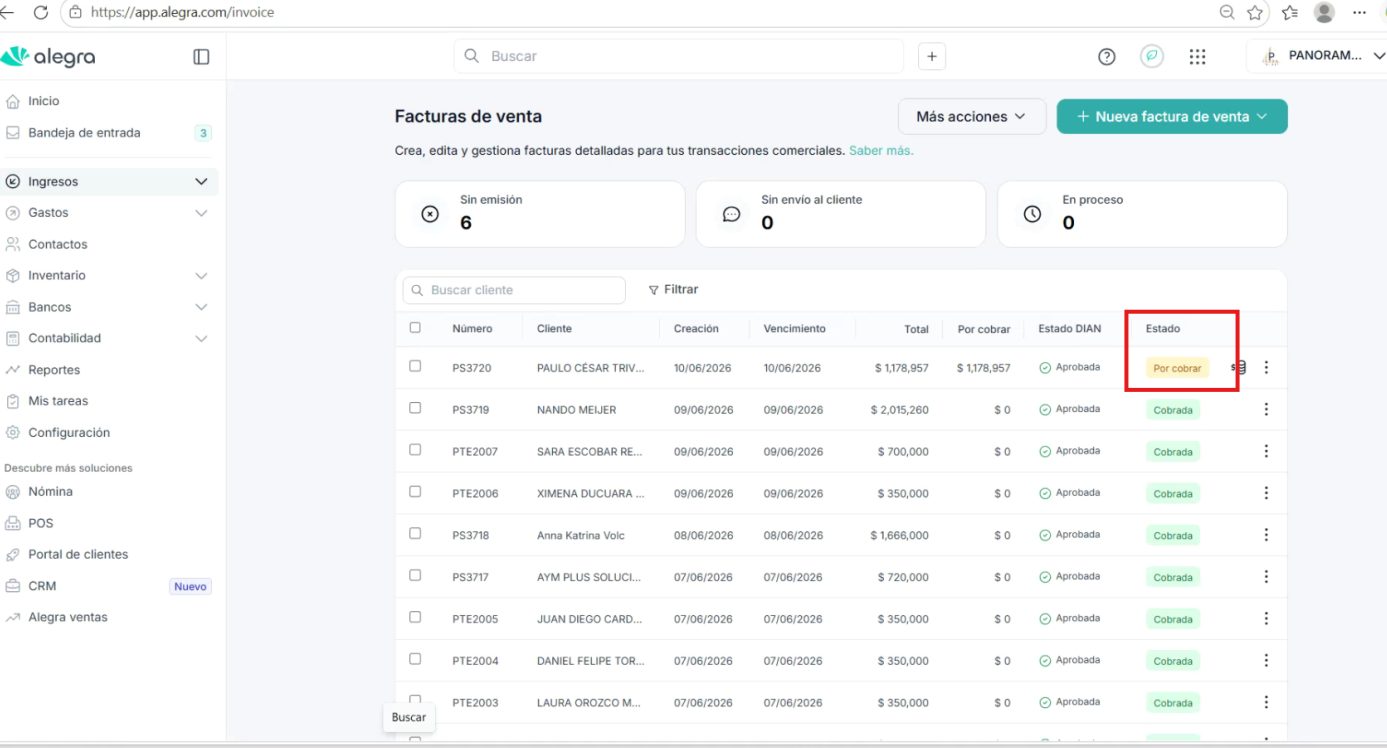This screenshot has height=748, width=1387.
Task: Open row actions menu for PS3720
Action: coord(1266,367)
